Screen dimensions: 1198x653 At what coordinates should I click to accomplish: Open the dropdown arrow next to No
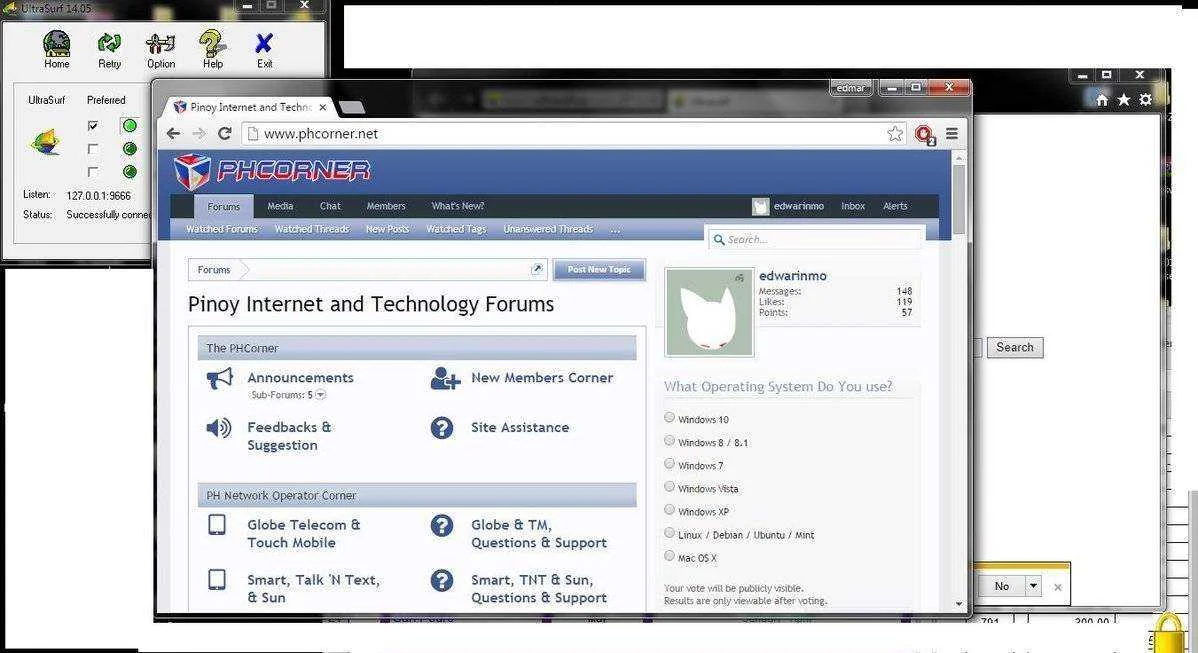coord(1033,586)
